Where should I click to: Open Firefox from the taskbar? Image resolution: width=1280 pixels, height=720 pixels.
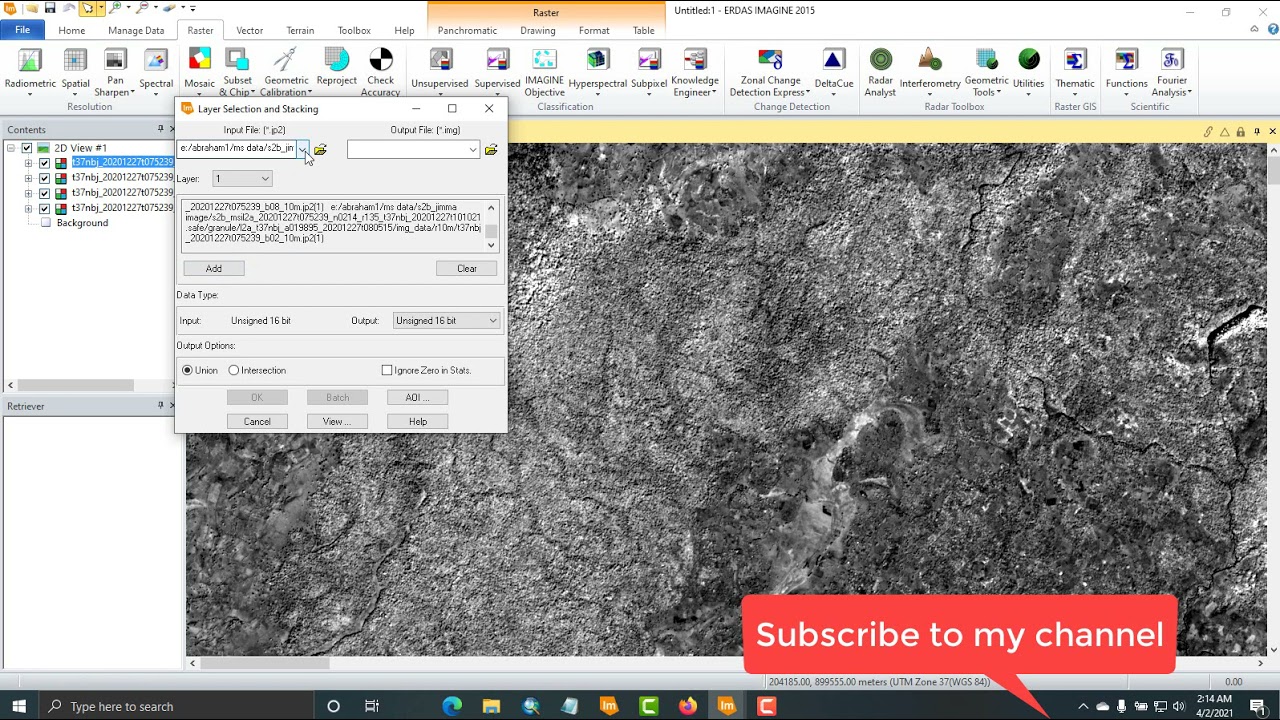click(x=687, y=706)
